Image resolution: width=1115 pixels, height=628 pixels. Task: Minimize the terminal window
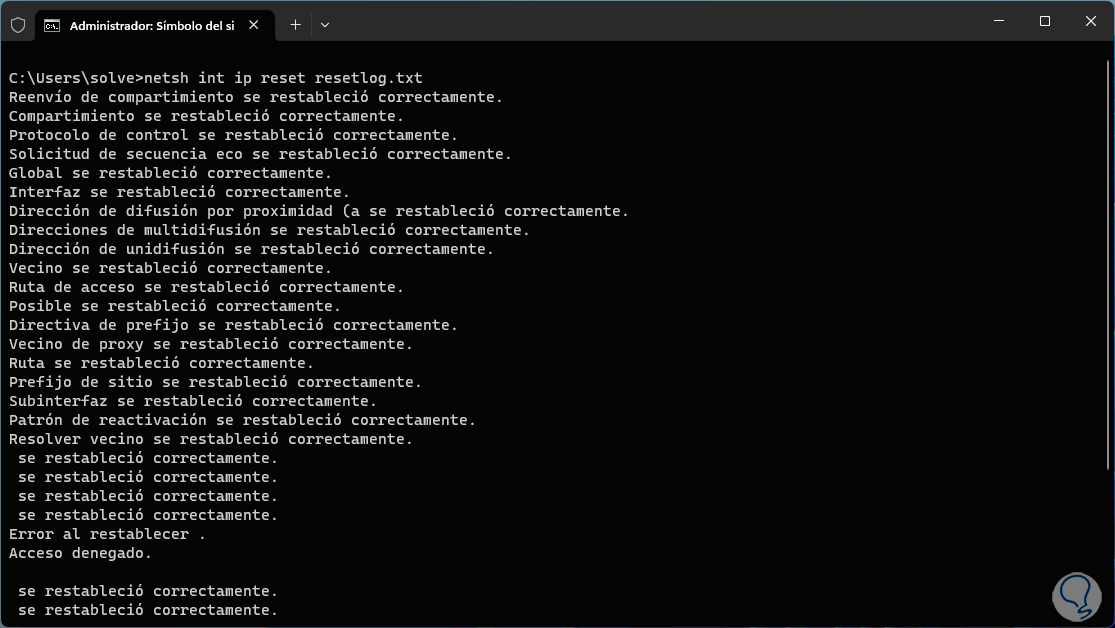(999, 21)
